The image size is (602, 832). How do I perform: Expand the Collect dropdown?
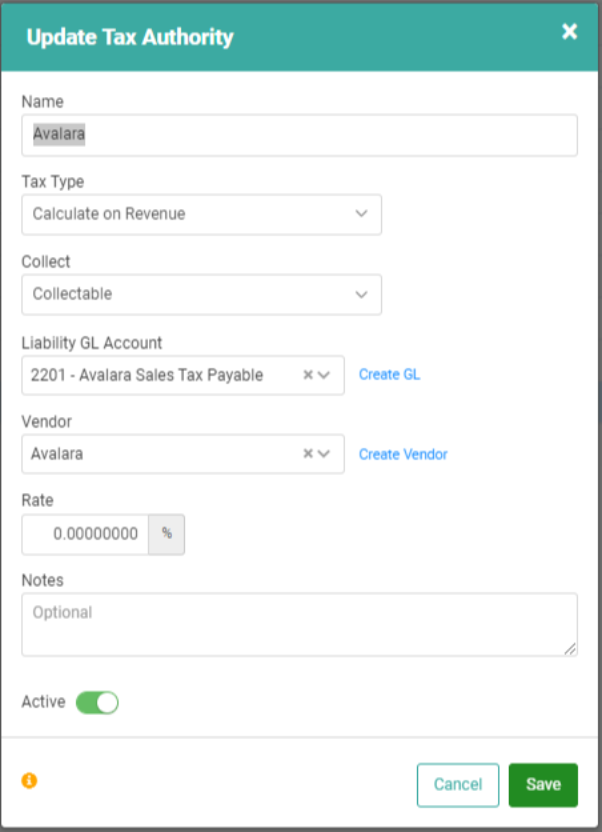tap(201, 294)
